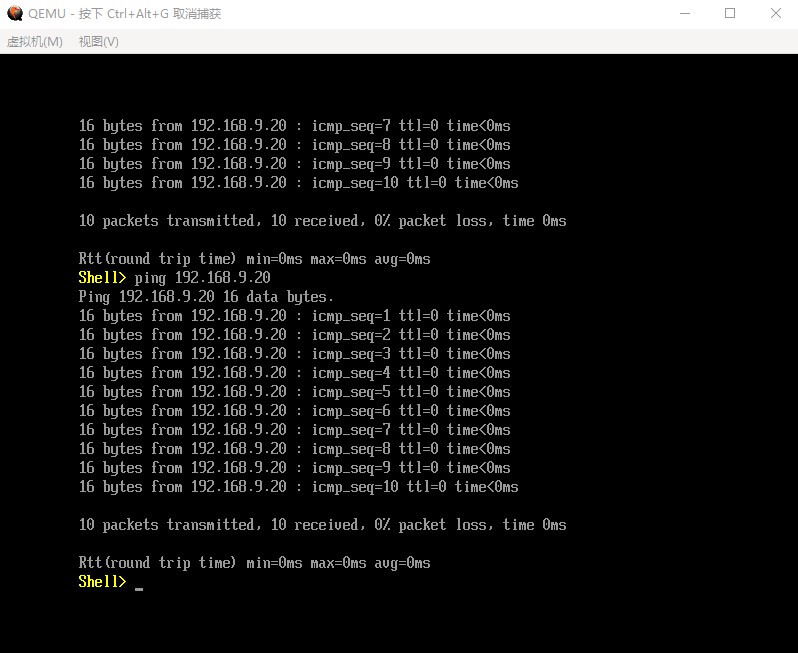Close the QEMU window

[775, 14]
